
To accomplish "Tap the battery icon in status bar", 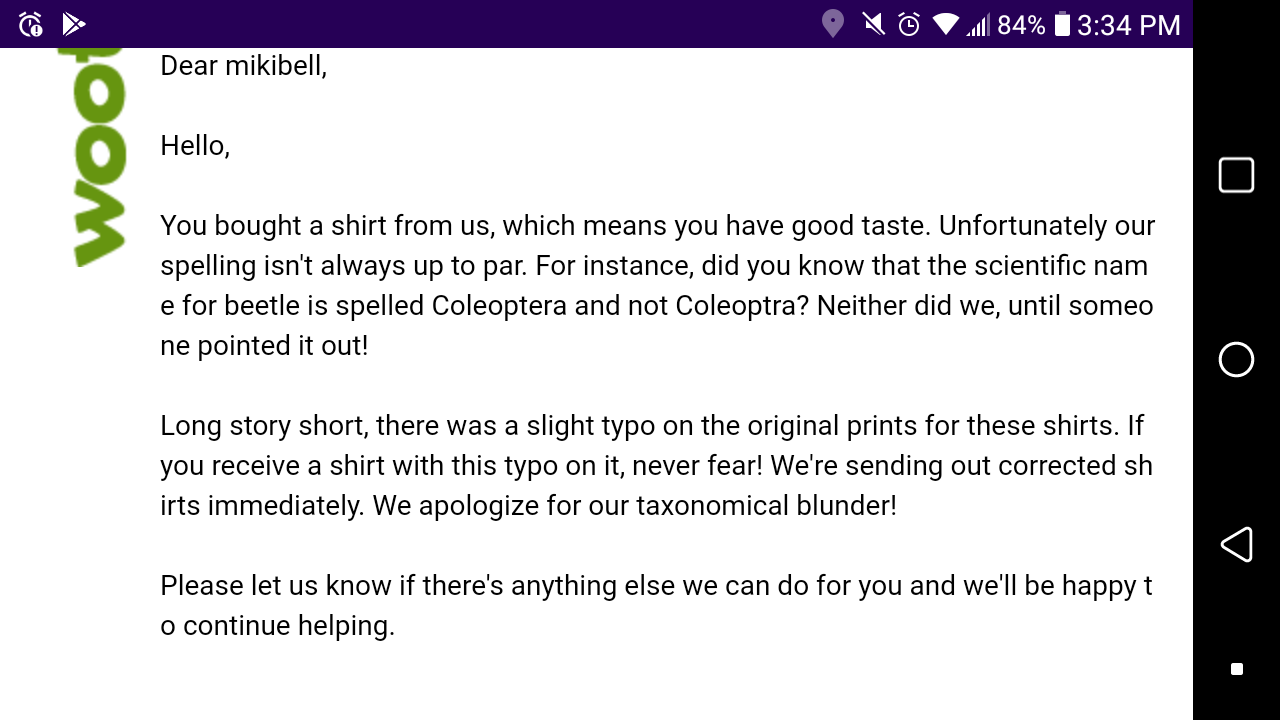I will [1062, 24].
